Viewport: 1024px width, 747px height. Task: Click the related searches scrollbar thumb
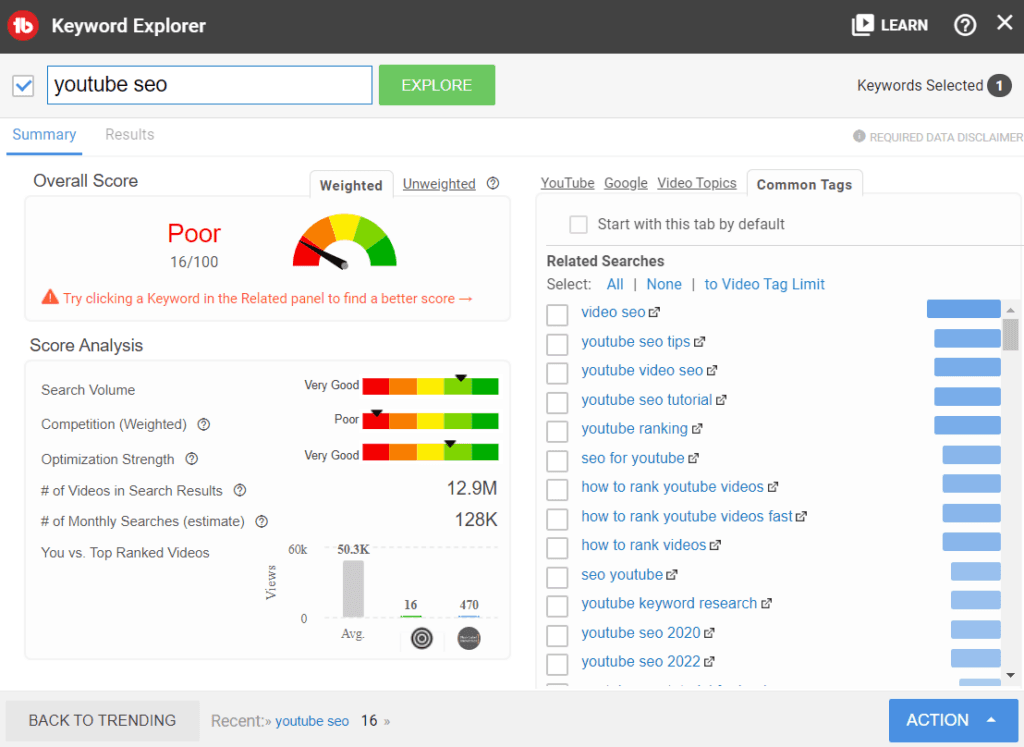coord(1011,334)
